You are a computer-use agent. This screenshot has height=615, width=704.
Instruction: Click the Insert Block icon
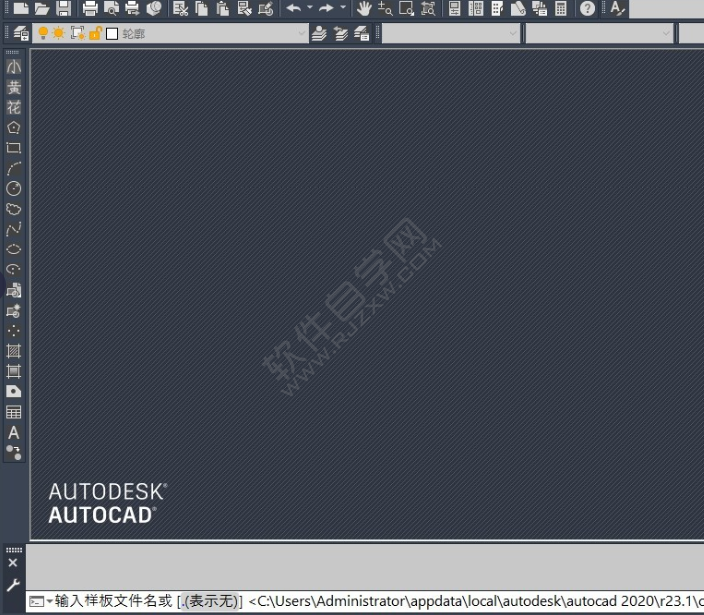coord(14,290)
